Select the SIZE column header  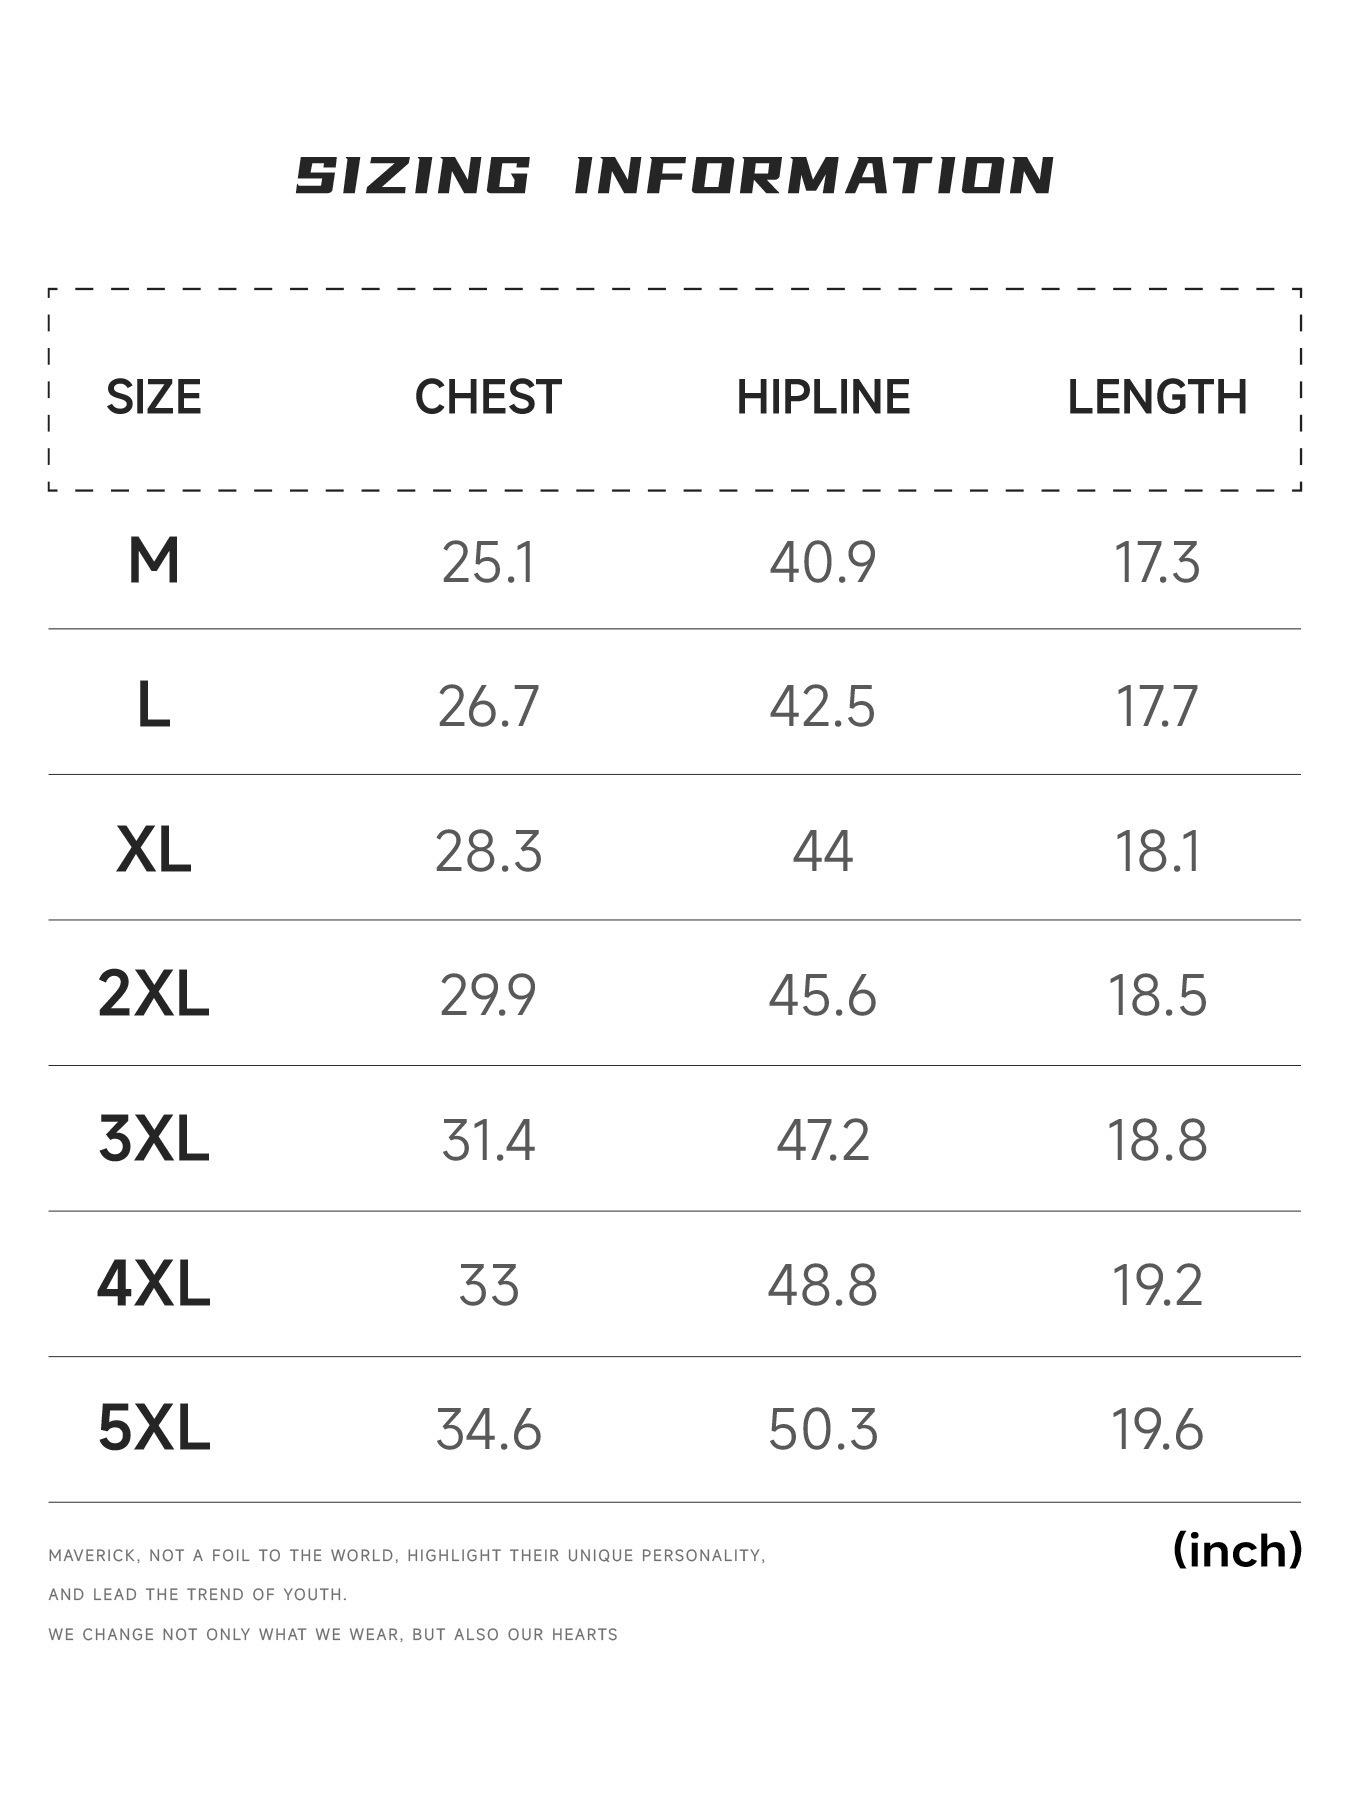point(154,397)
